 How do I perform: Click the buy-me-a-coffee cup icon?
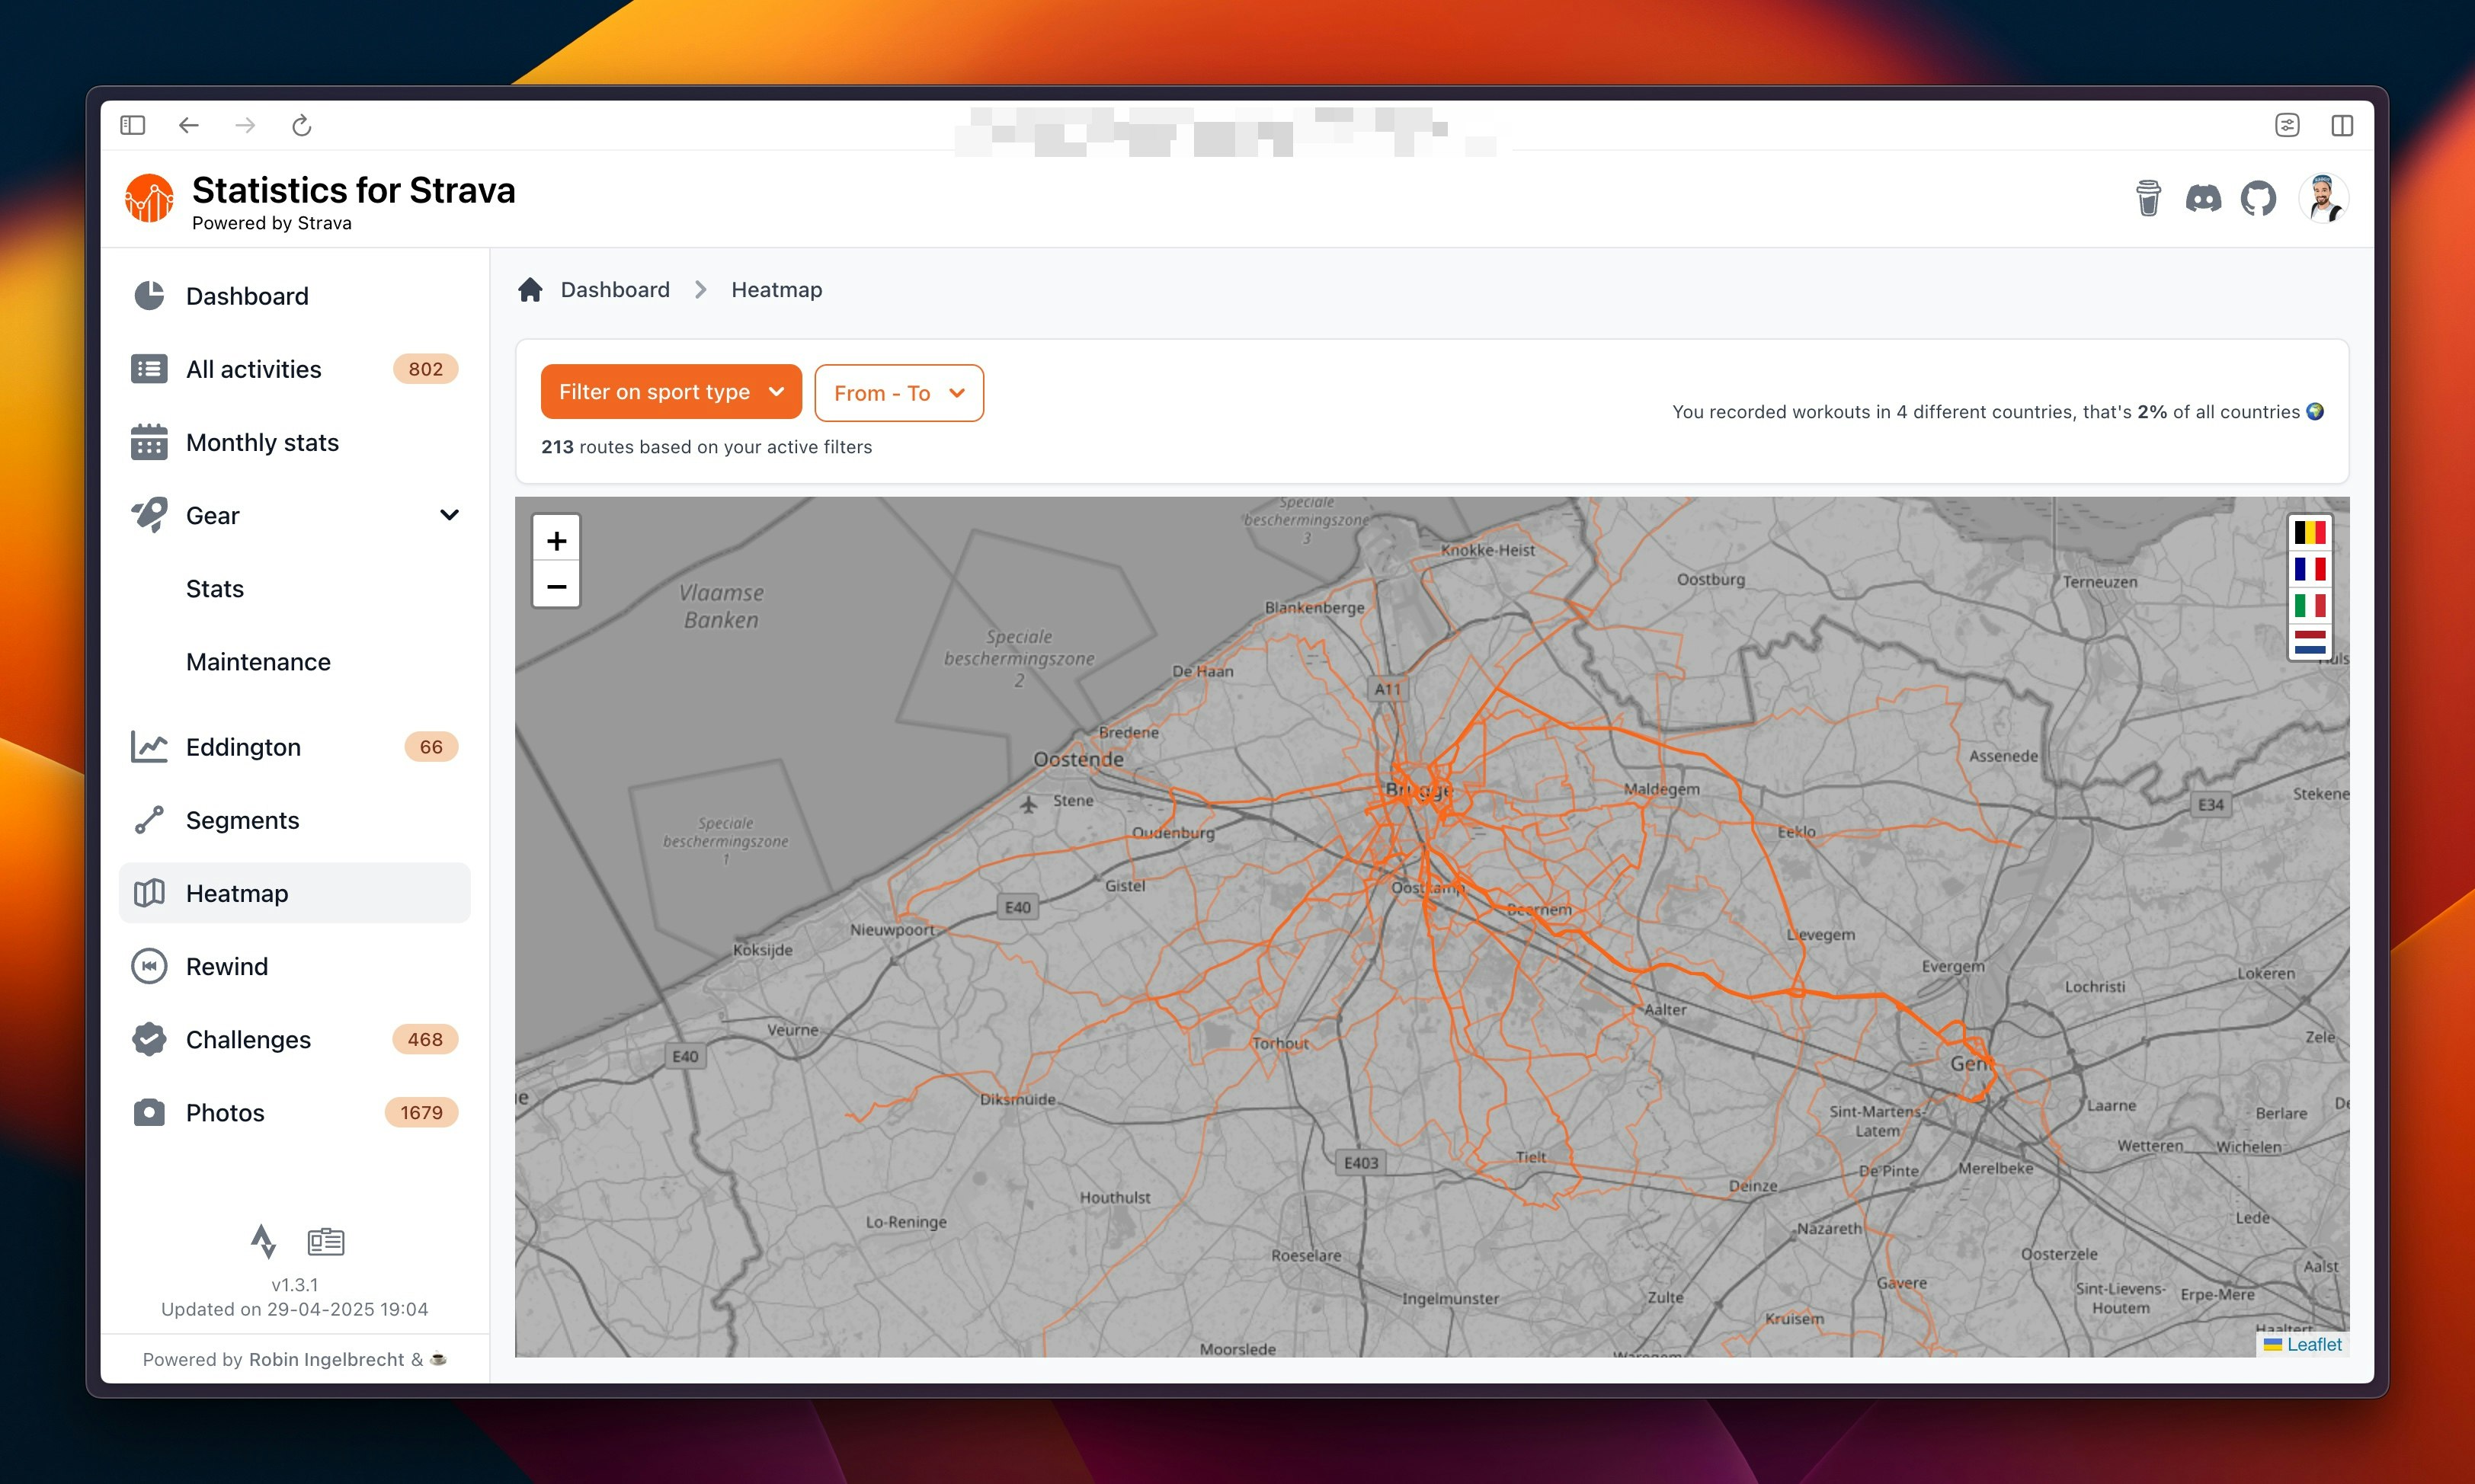(2148, 198)
